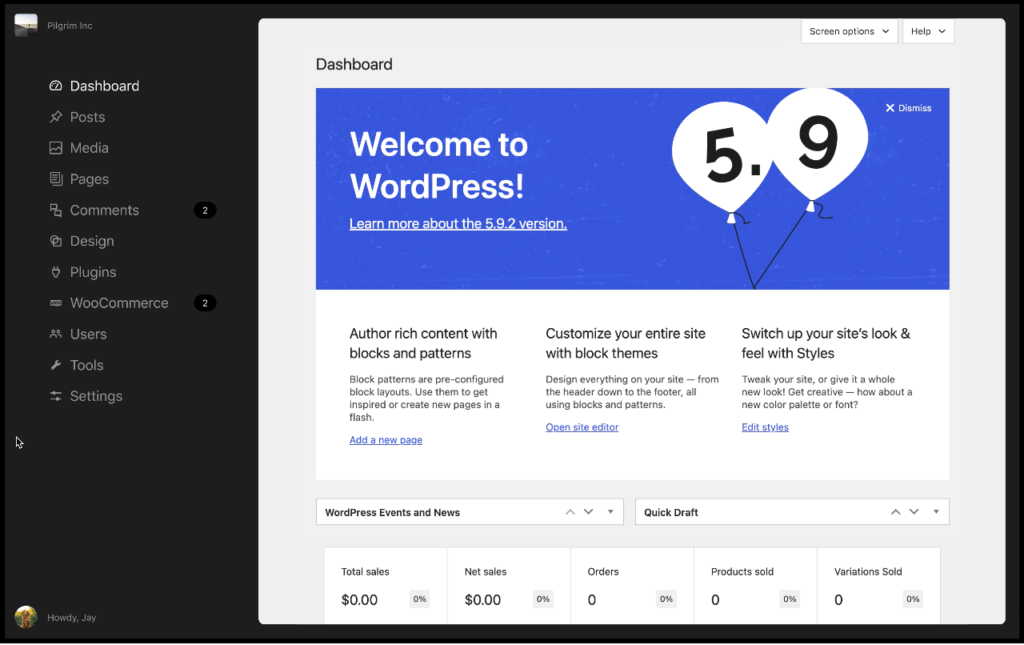Screen dimensions: 1024x645
Task: Click the Variations Sold label
Action: 868,572
